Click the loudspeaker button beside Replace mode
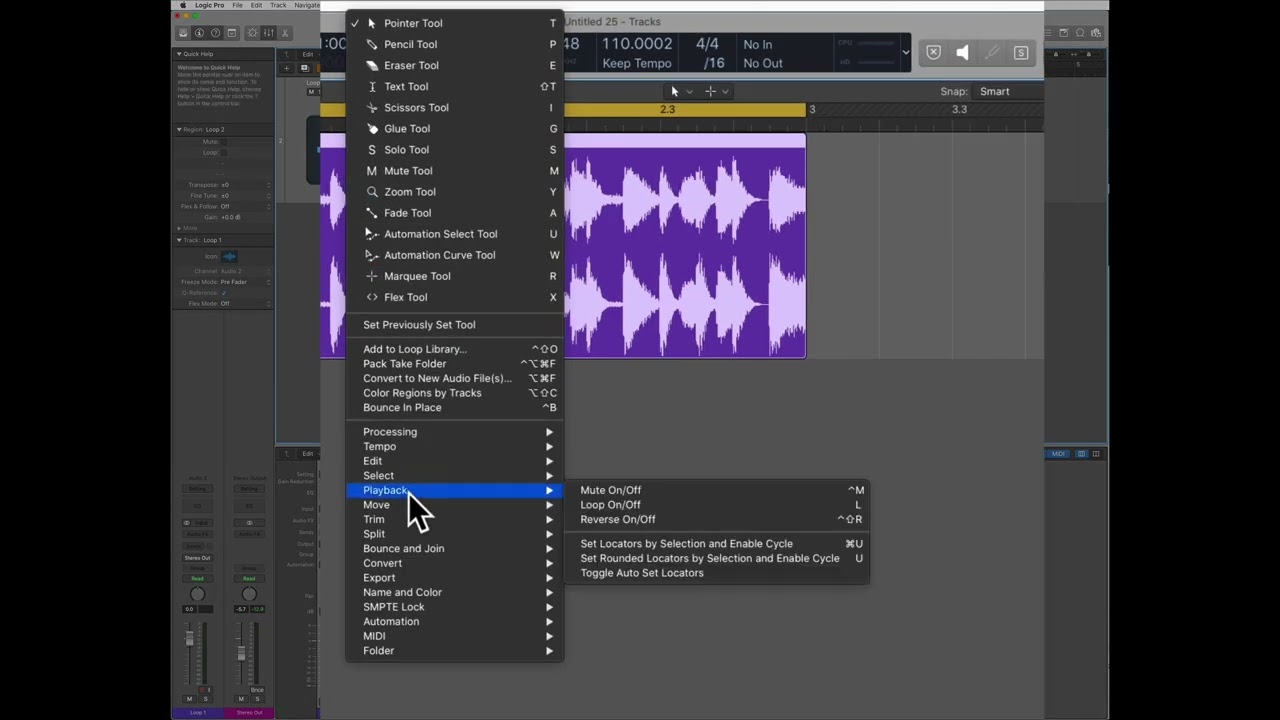The width and height of the screenshot is (1280, 720). click(962, 53)
